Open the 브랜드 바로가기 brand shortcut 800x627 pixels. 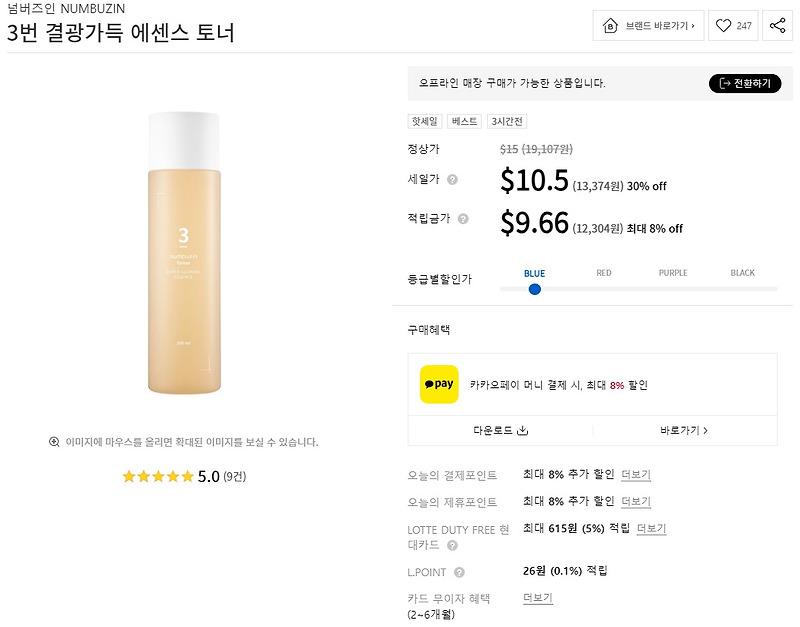[649, 26]
